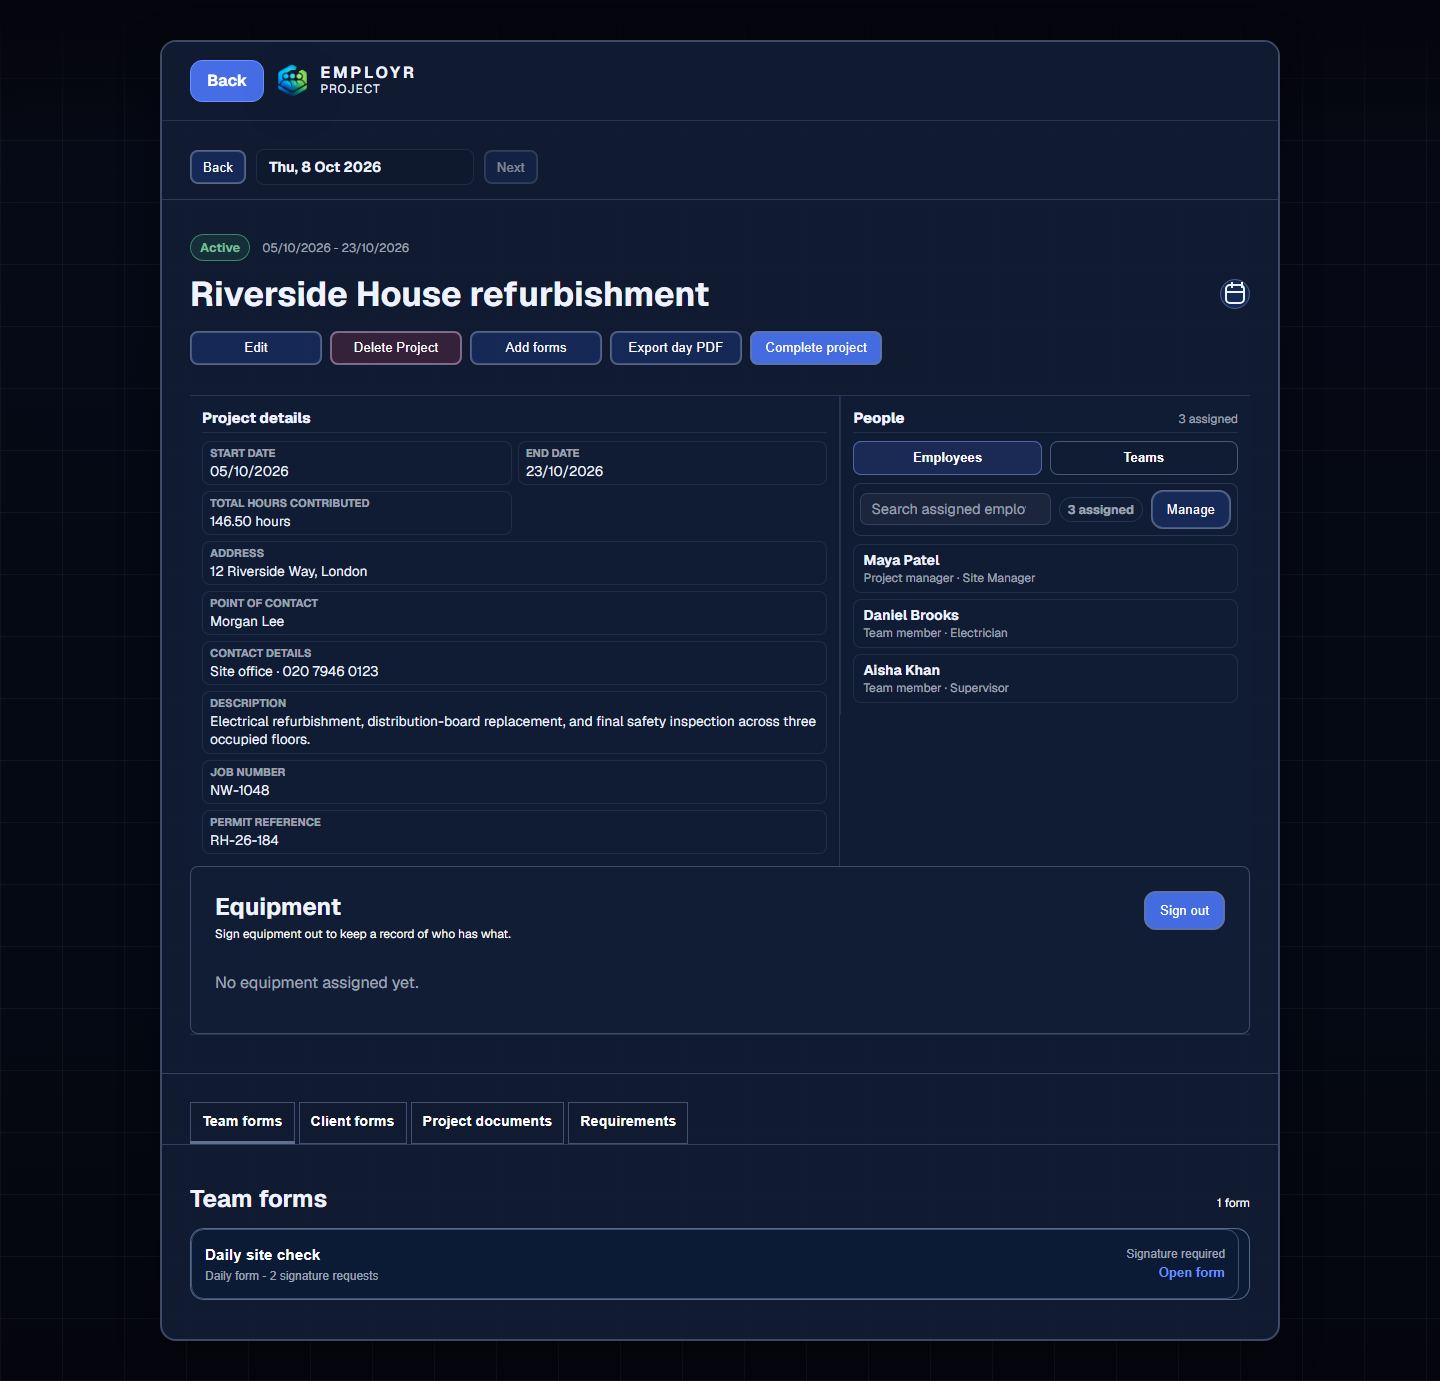Image resolution: width=1440 pixels, height=1381 pixels.
Task: Click Sign out equipment button
Action: [1184, 910]
